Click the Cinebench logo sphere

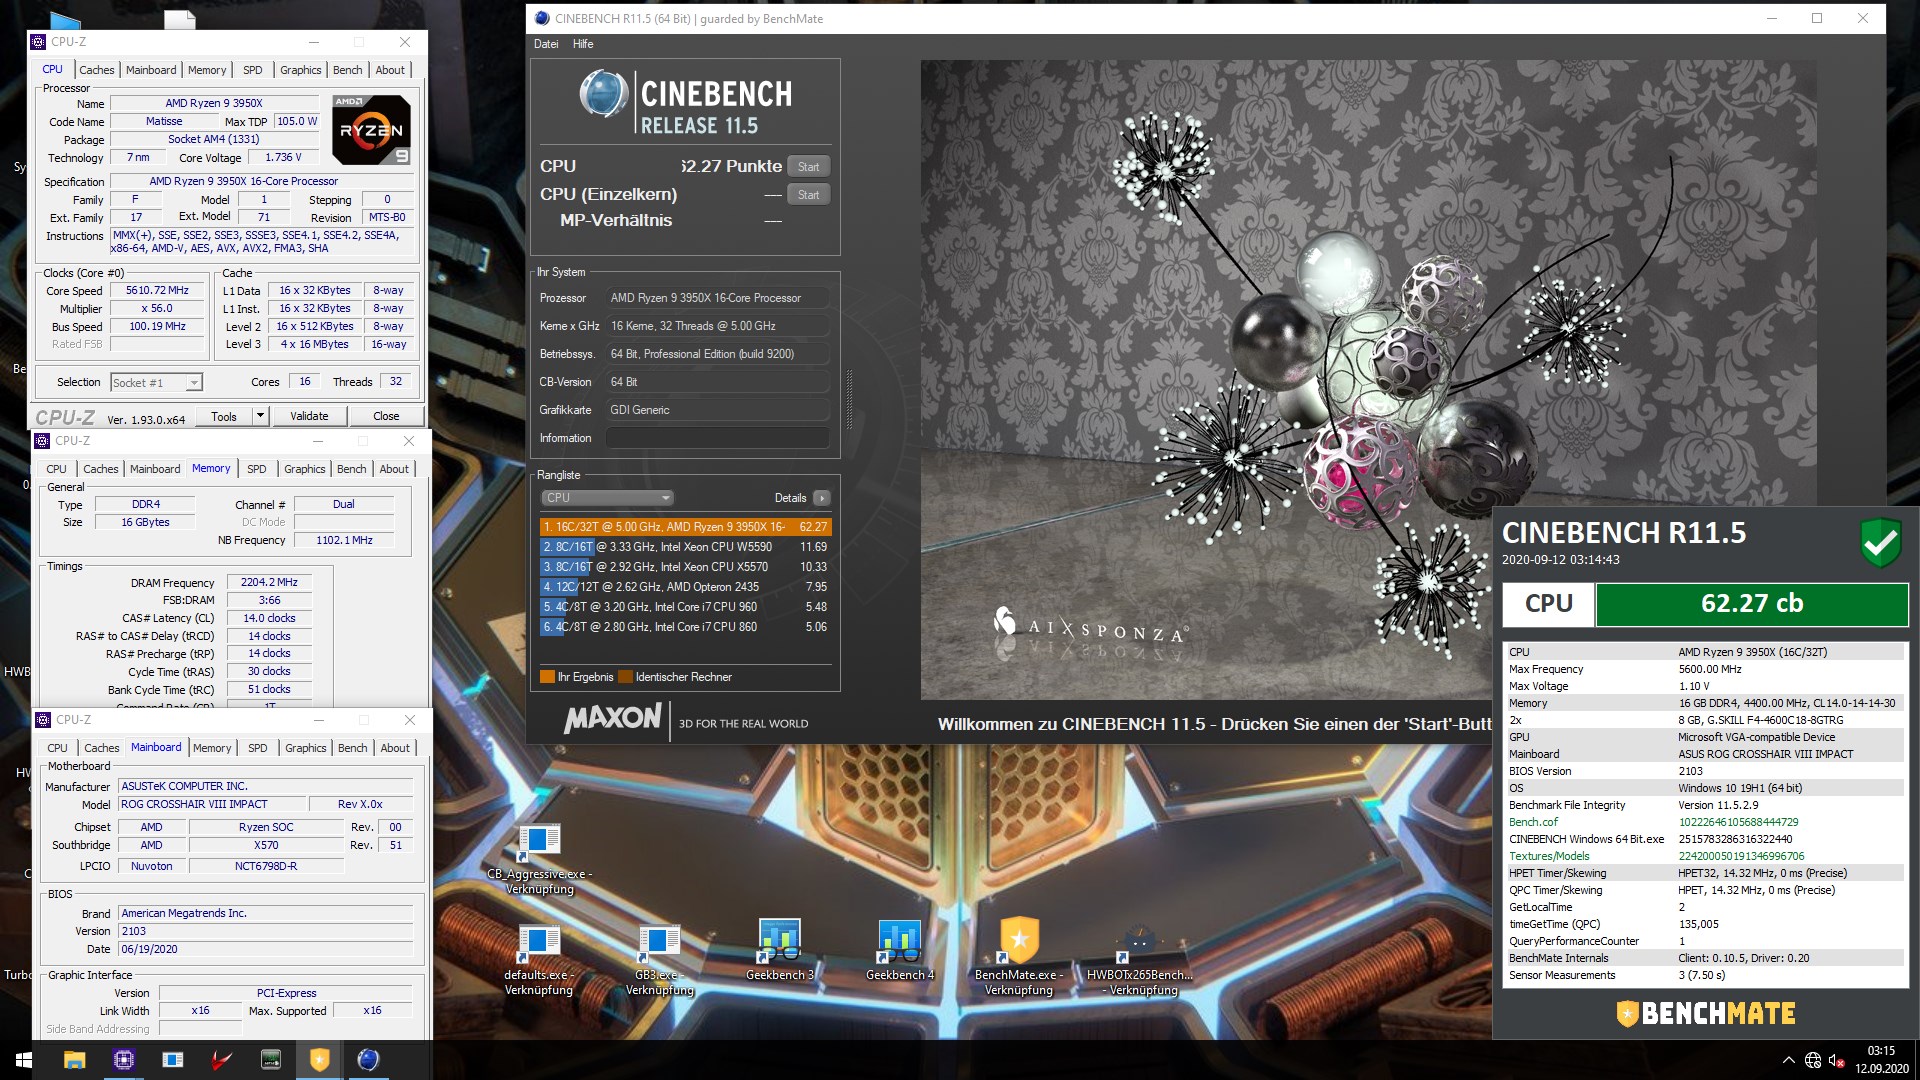(604, 94)
